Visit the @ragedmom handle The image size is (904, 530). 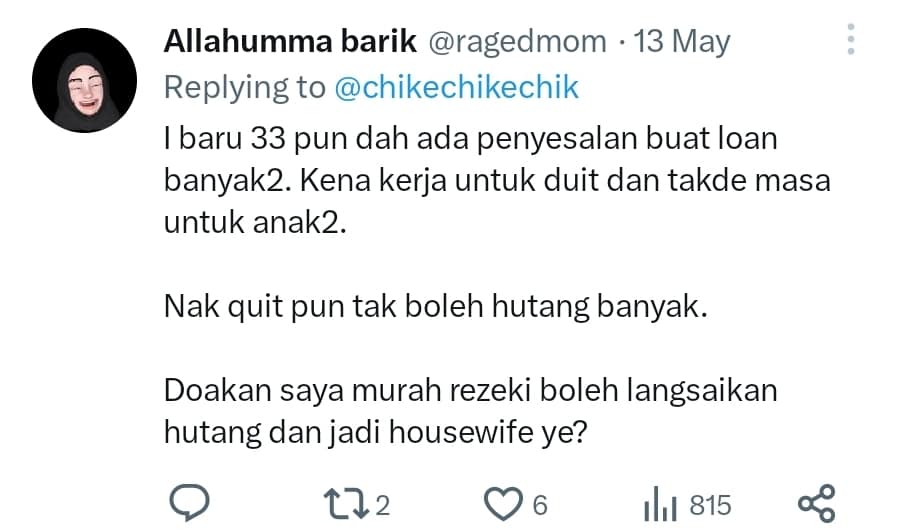pos(517,43)
